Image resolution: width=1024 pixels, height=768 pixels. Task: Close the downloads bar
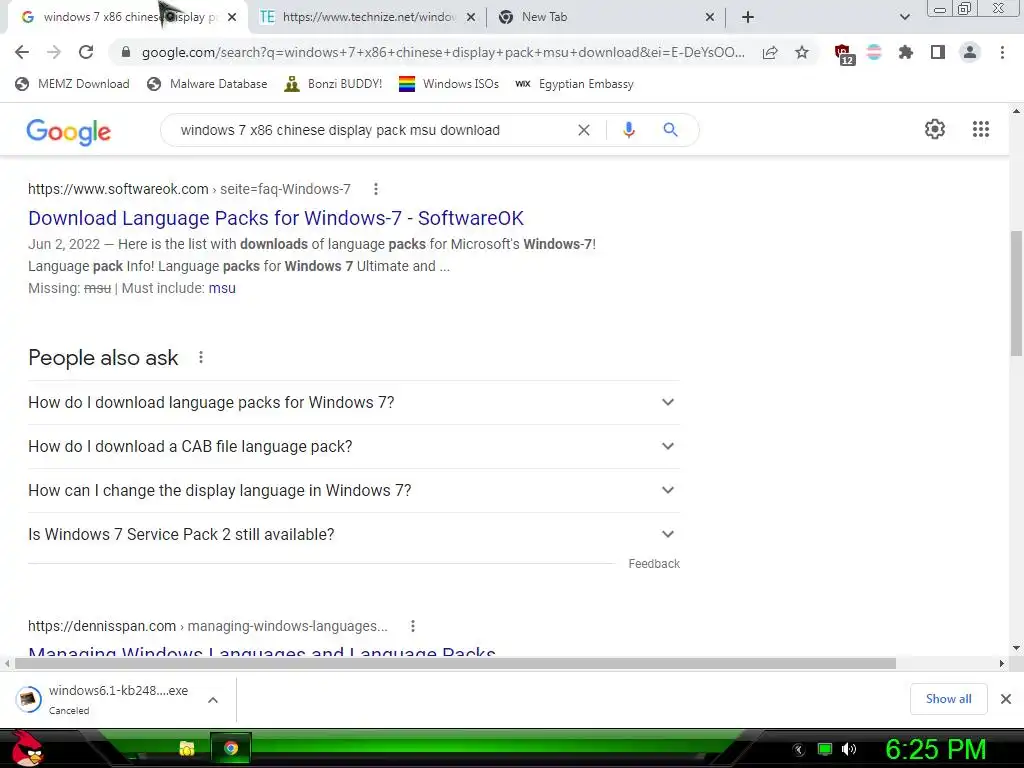pyautogui.click(x=1006, y=699)
